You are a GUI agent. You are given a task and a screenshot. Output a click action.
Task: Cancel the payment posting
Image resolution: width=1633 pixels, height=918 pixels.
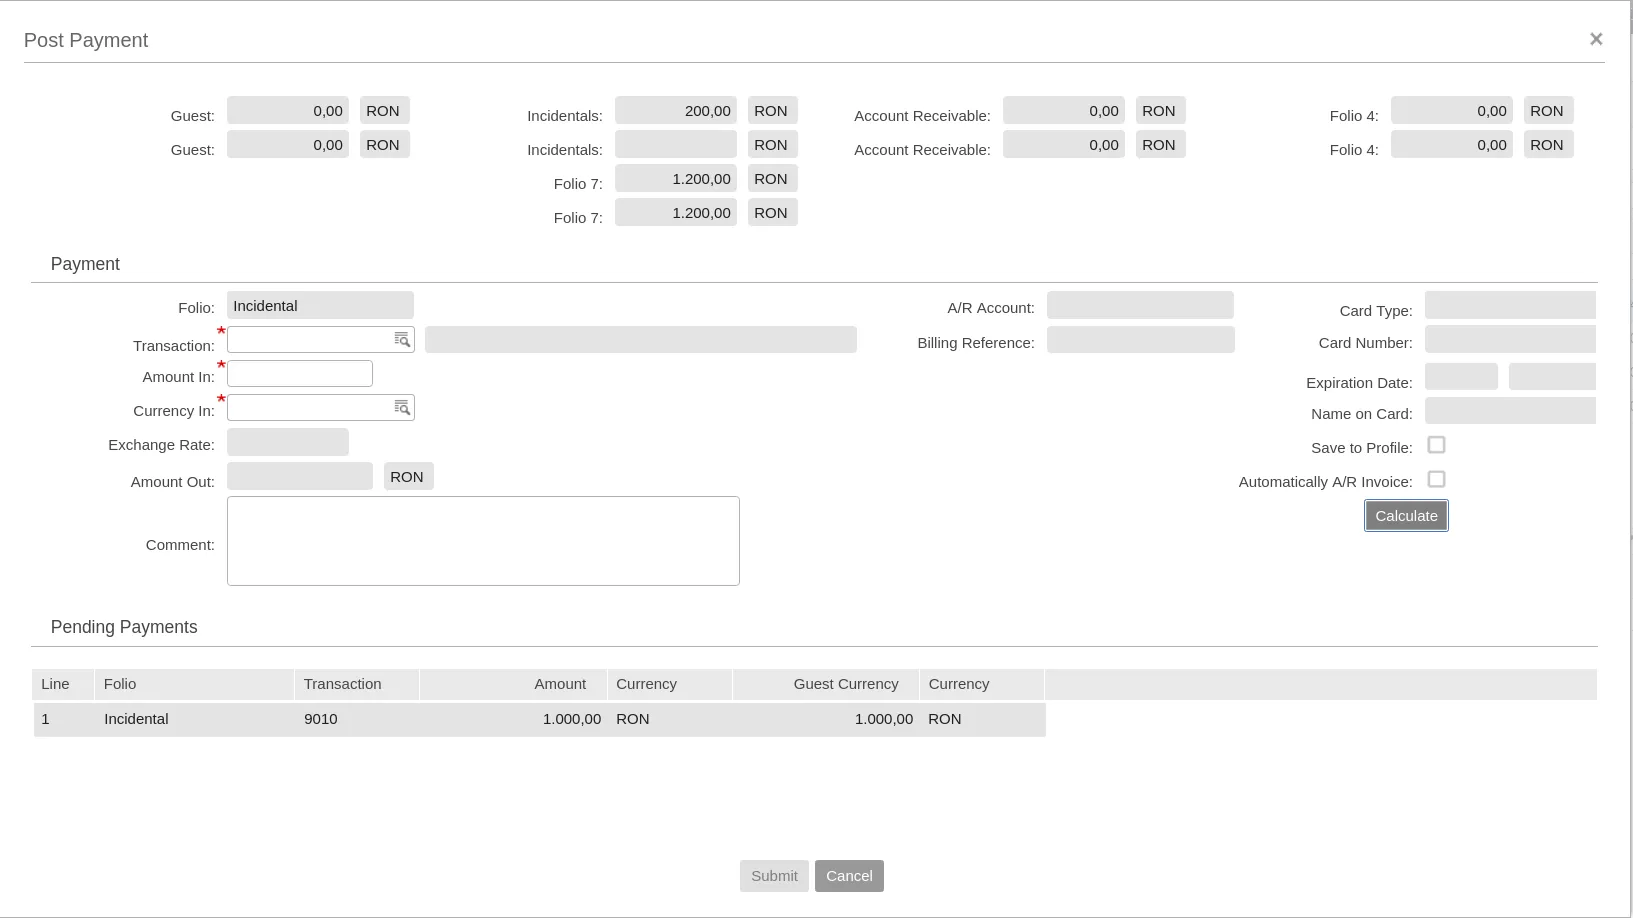(x=849, y=876)
